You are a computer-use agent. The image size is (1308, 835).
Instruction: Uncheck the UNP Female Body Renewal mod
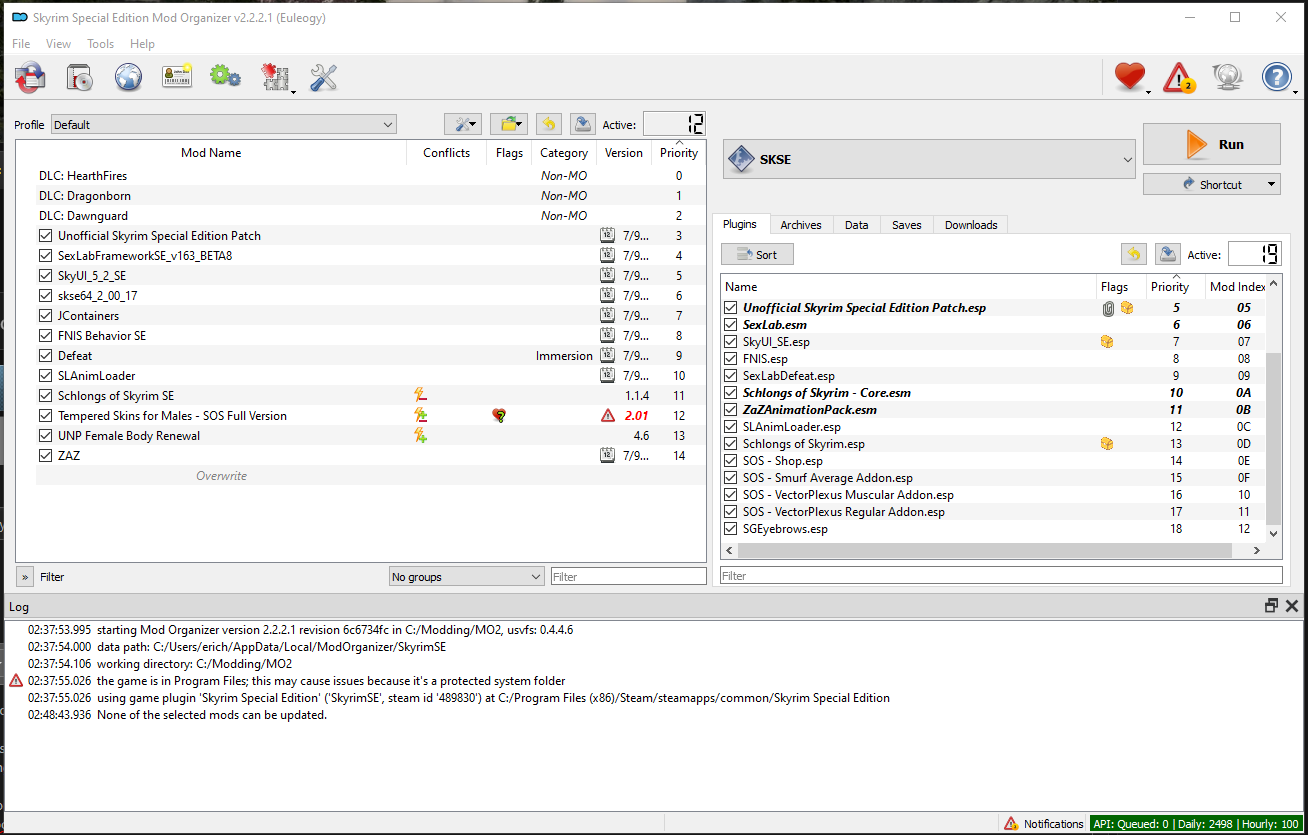click(45, 436)
